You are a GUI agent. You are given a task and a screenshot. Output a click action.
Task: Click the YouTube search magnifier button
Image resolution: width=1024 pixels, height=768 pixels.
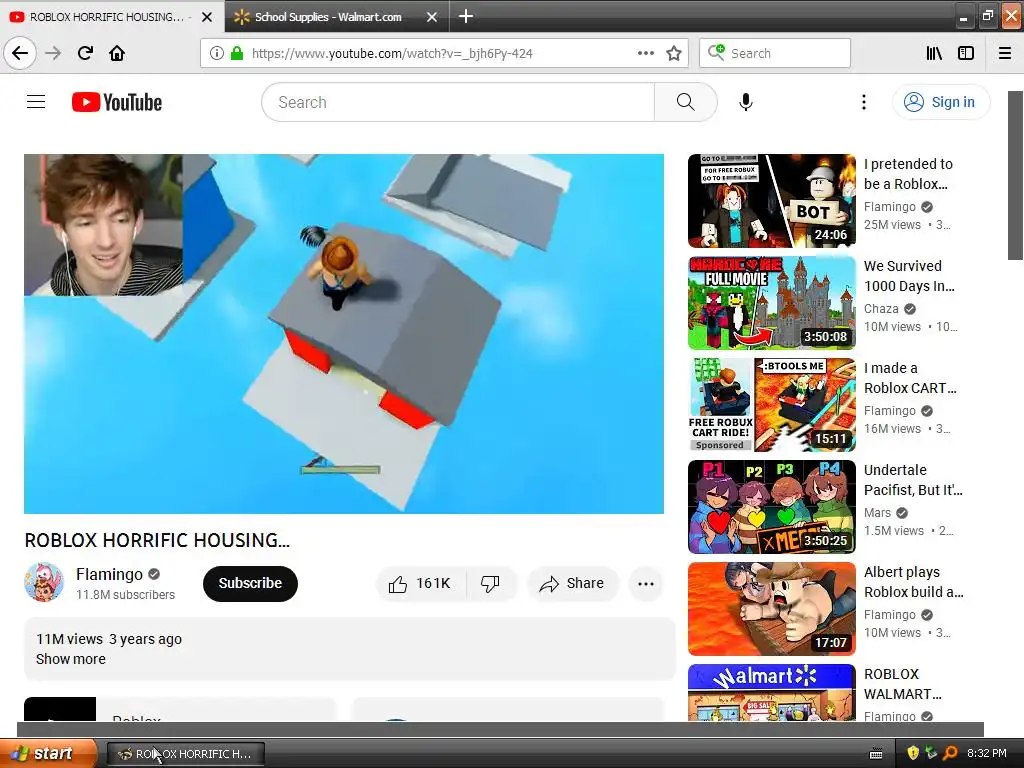[x=685, y=102]
